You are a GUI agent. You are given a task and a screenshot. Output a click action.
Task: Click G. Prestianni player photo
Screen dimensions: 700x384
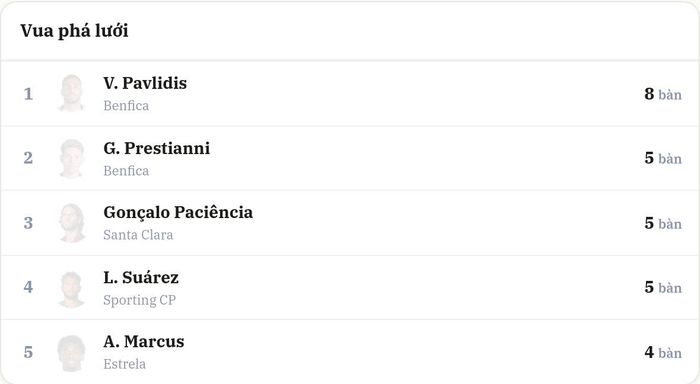[71, 158]
